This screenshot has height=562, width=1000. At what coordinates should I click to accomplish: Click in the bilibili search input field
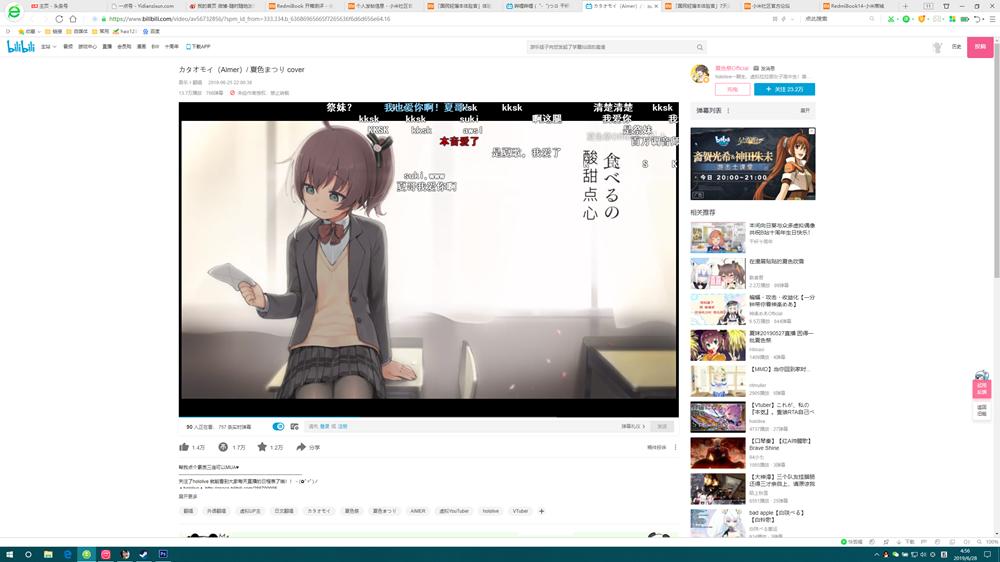click(611, 47)
